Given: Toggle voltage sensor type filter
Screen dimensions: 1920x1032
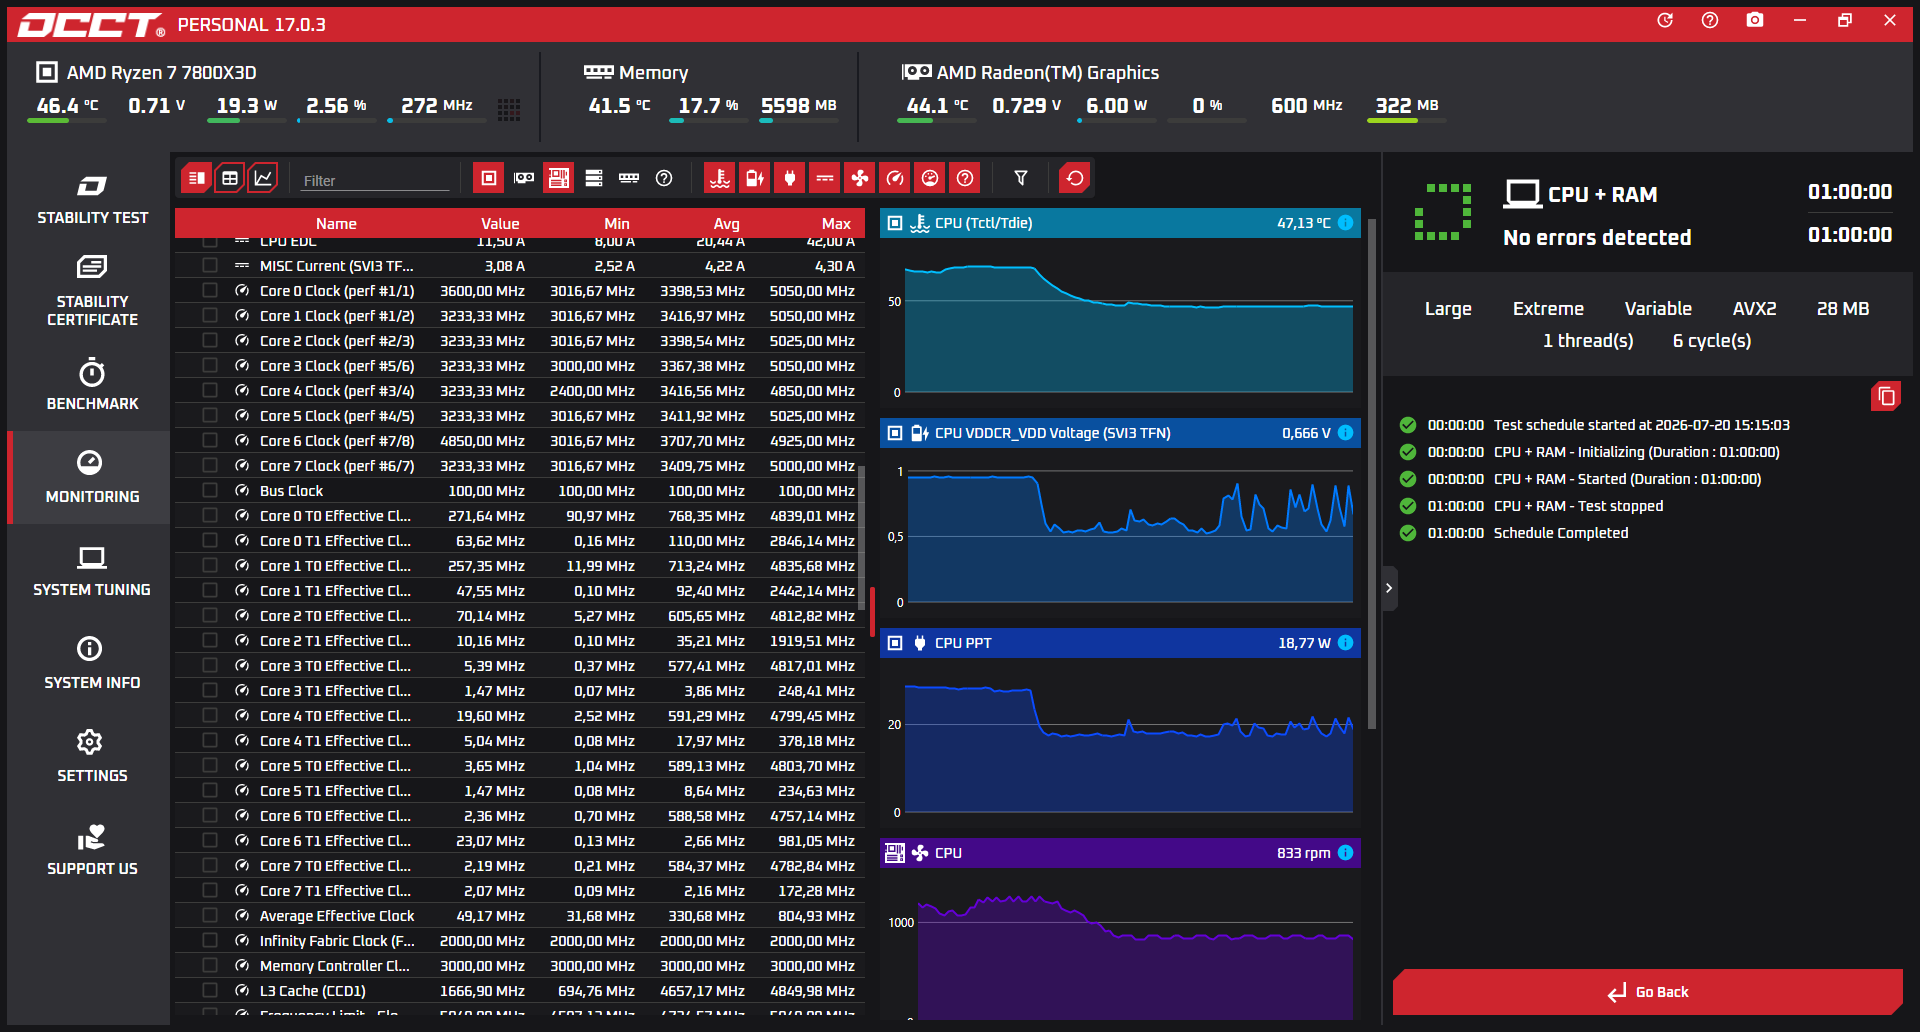Looking at the screenshot, I should [755, 178].
